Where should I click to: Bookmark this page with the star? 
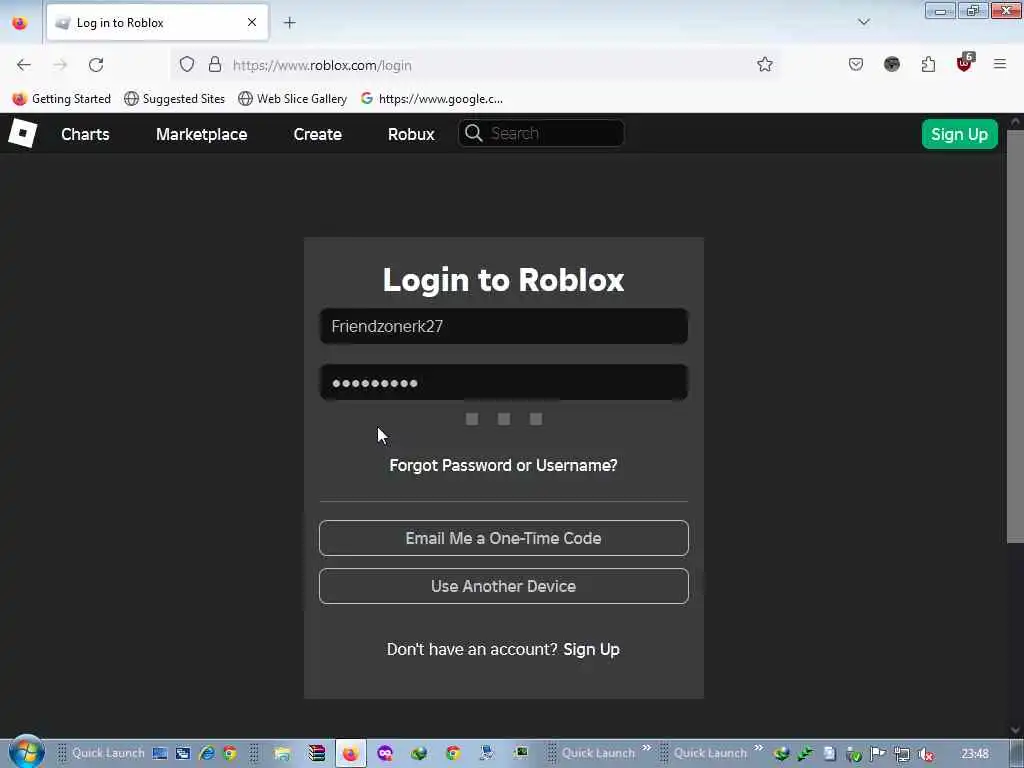[x=765, y=64]
